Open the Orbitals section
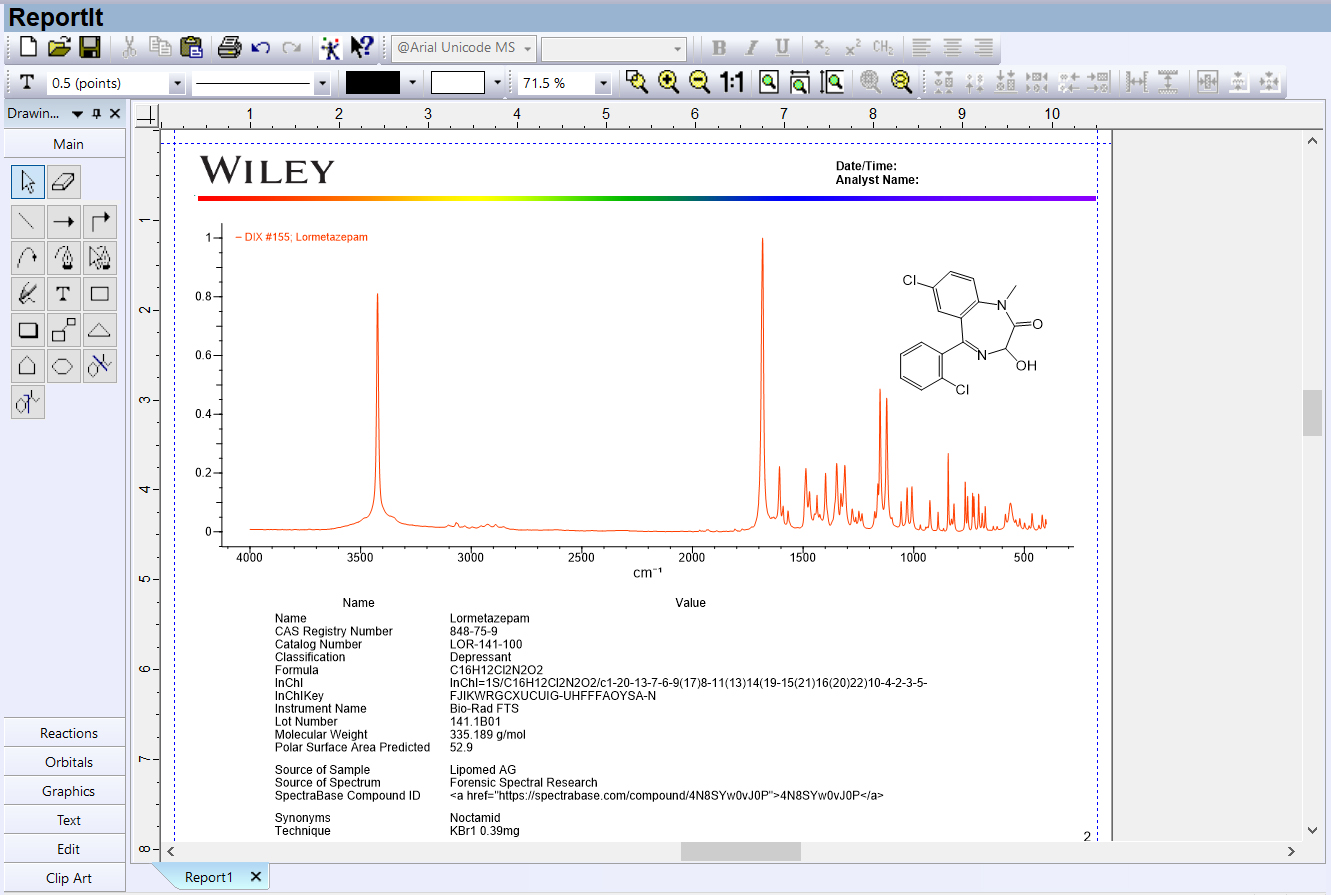The image size is (1331, 895). [x=68, y=762]
